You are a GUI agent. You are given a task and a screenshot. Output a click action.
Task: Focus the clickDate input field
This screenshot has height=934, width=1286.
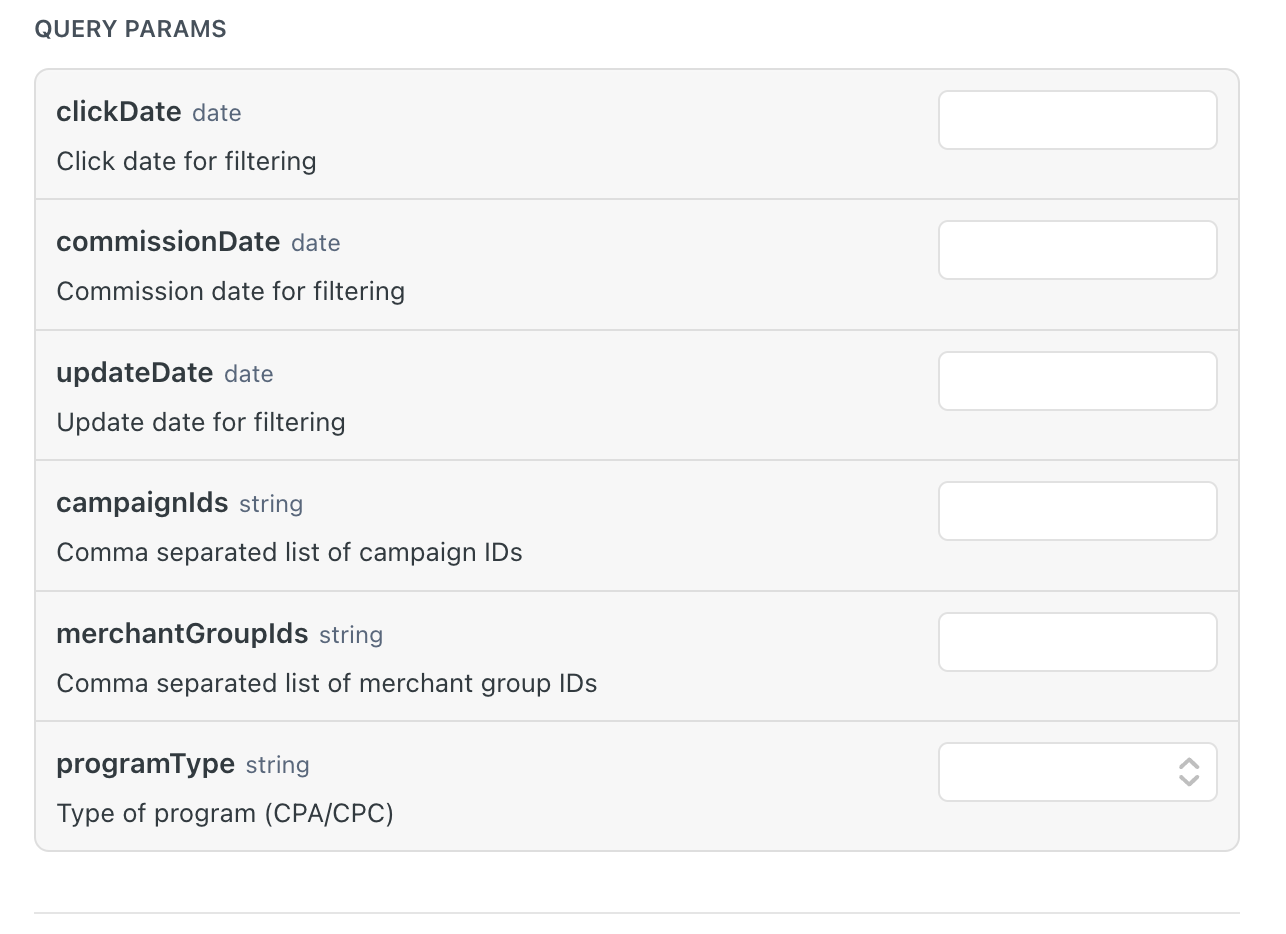(x=1077, y=120)
